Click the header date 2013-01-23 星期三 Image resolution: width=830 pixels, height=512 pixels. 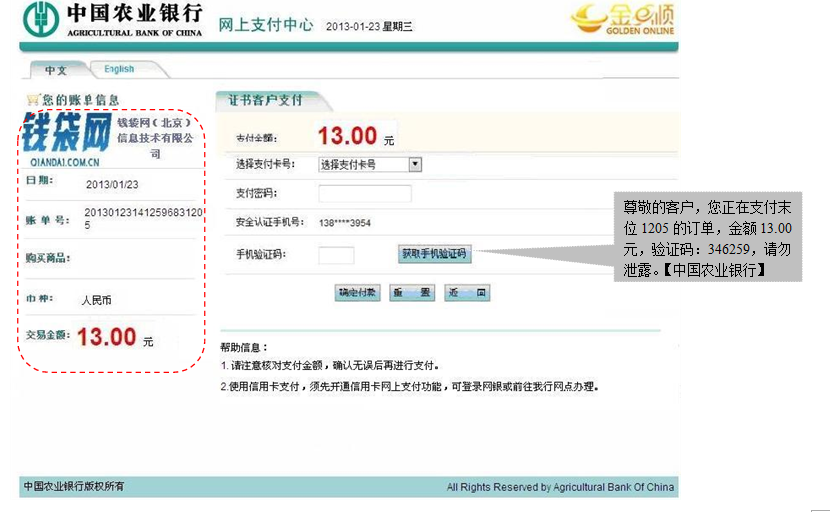tap(369, 26)
